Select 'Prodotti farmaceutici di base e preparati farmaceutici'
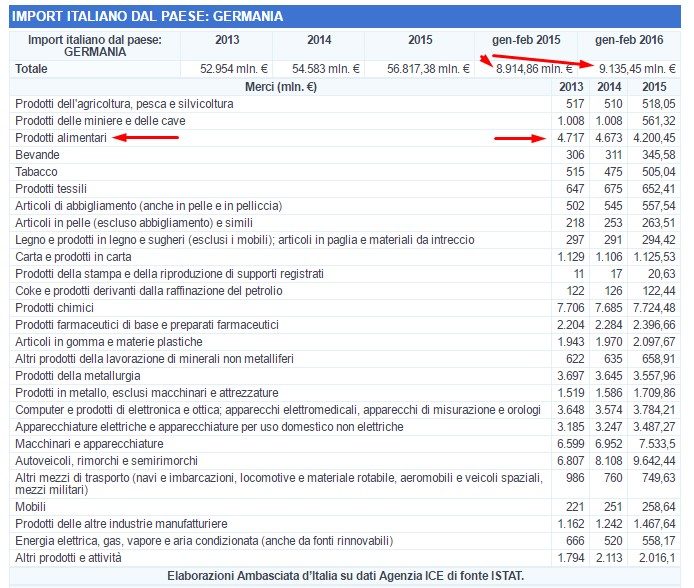694x588 pixels. click(x=147, y=325)
